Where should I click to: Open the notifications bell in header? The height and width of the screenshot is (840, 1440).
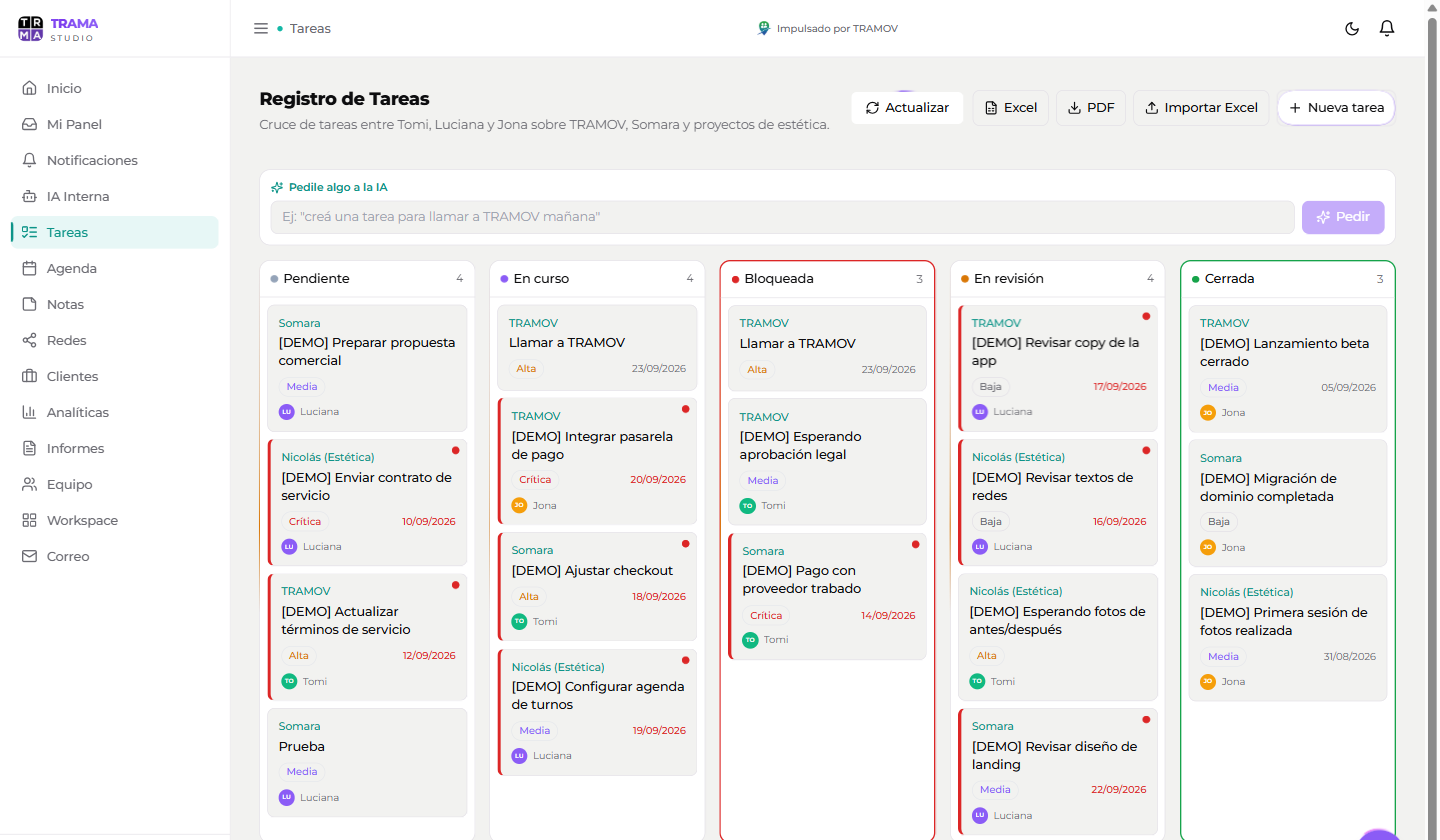[1386, 29]
